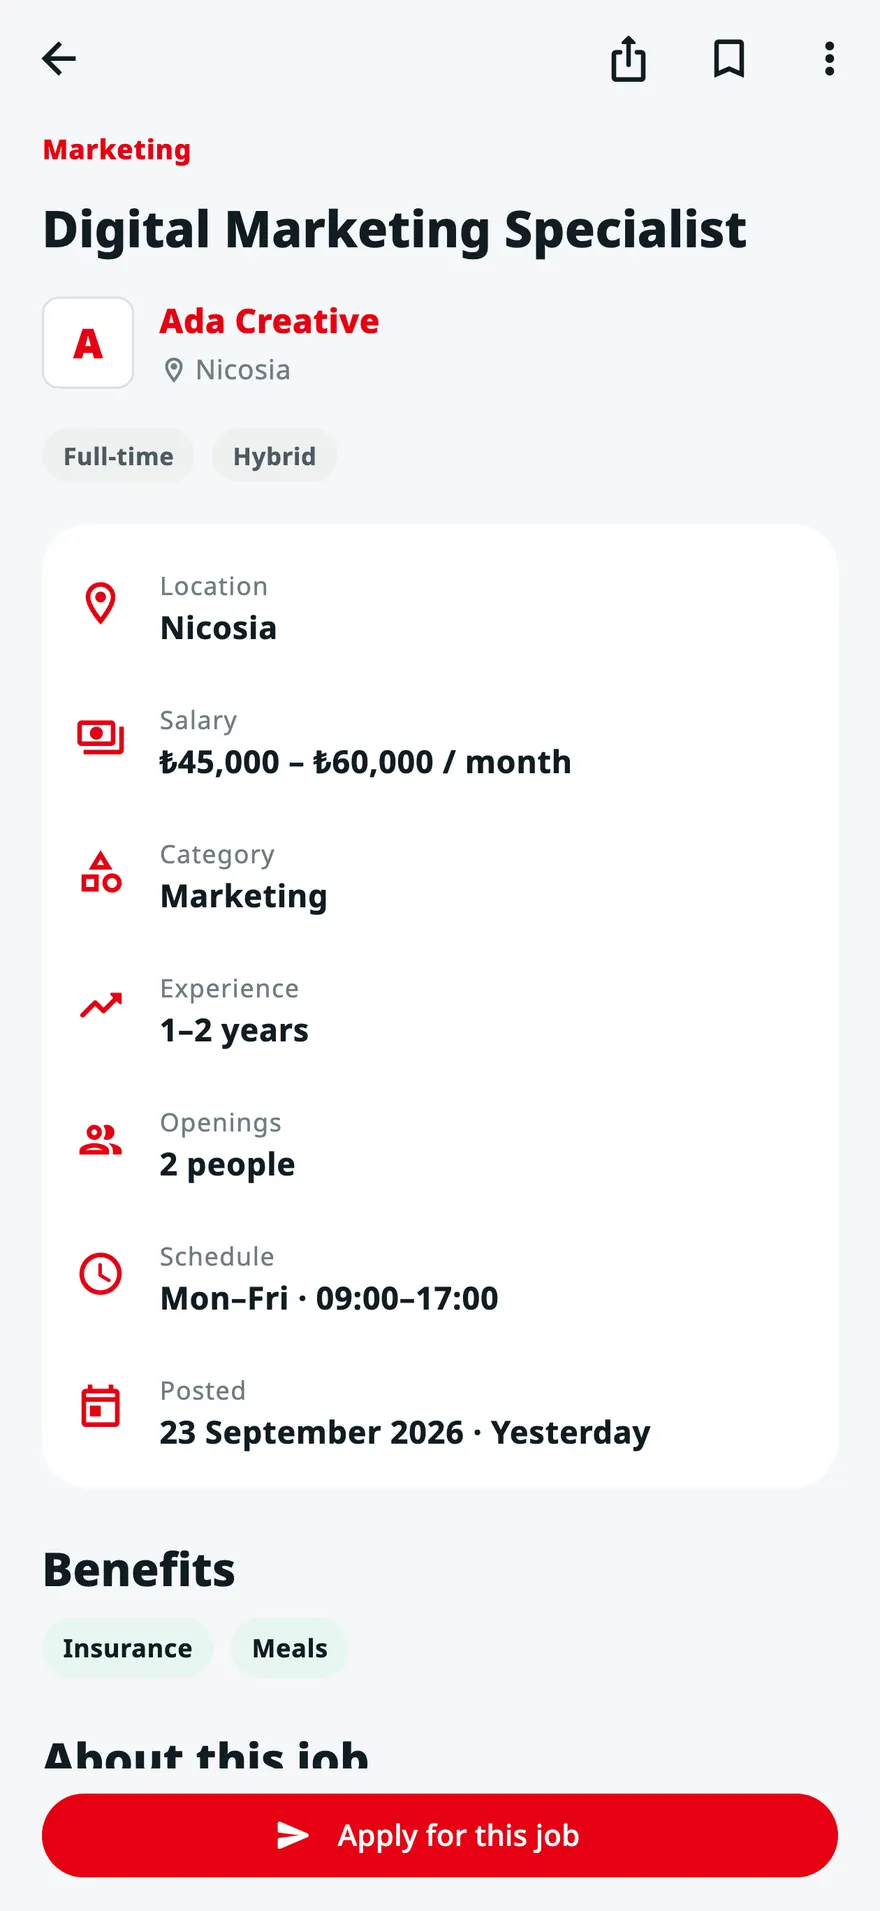Apply for this job
This screenshot has width=880, height=1911.
coord(440,1835)
